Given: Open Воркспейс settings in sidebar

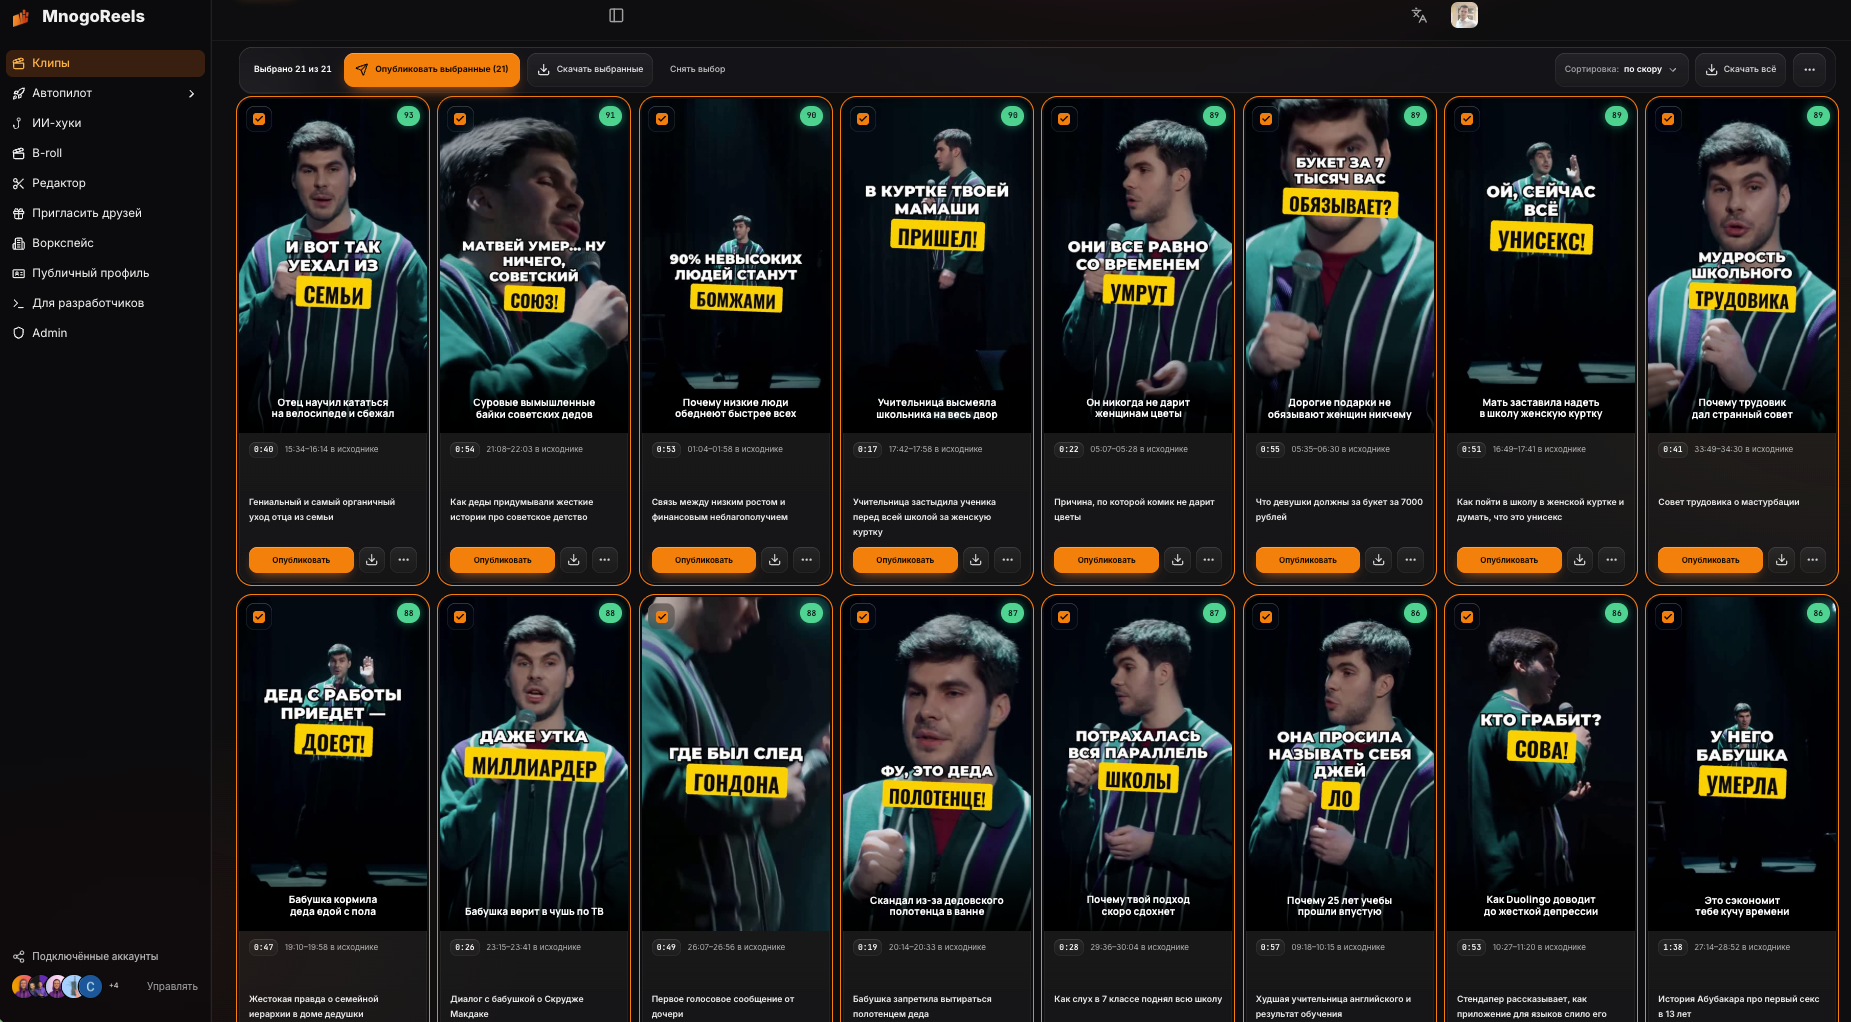Looking at the screenshot, I should [x=105, y=243].
